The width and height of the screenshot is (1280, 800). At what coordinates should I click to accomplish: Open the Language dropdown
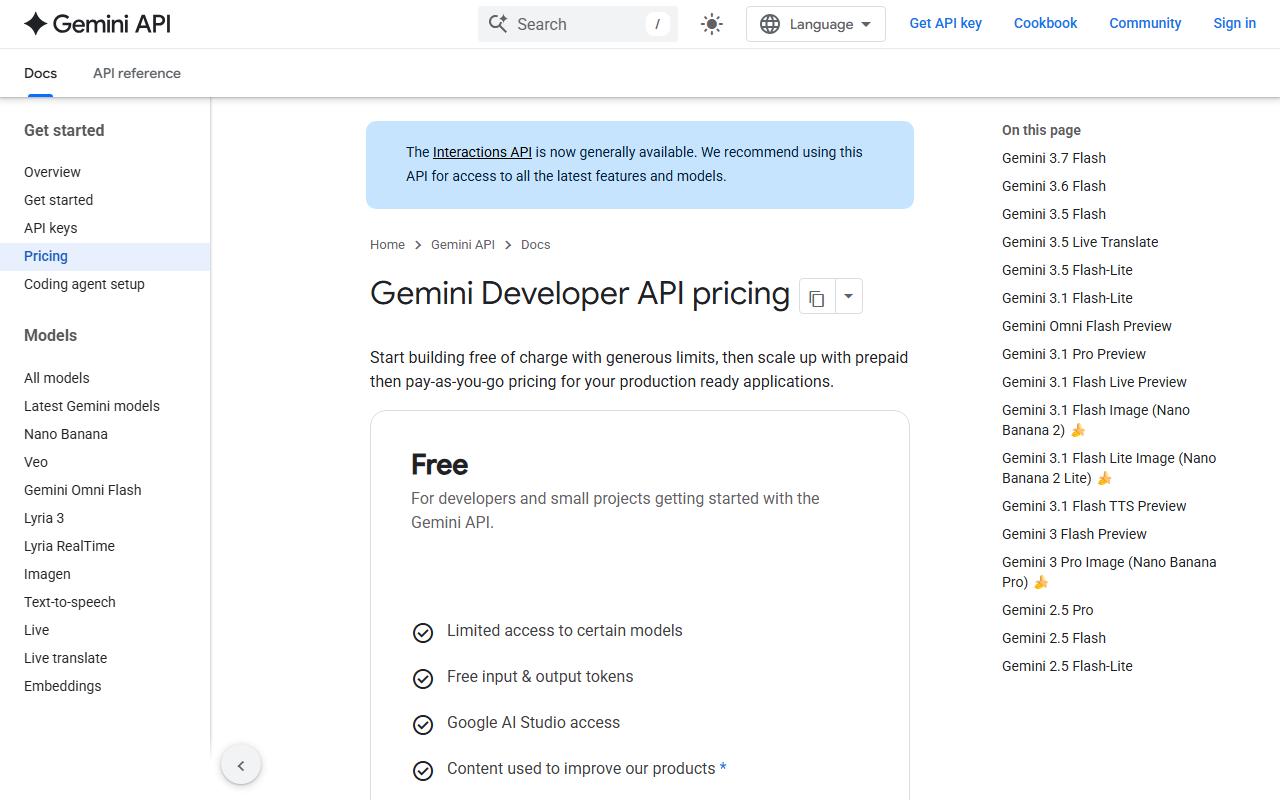[816, 24]
